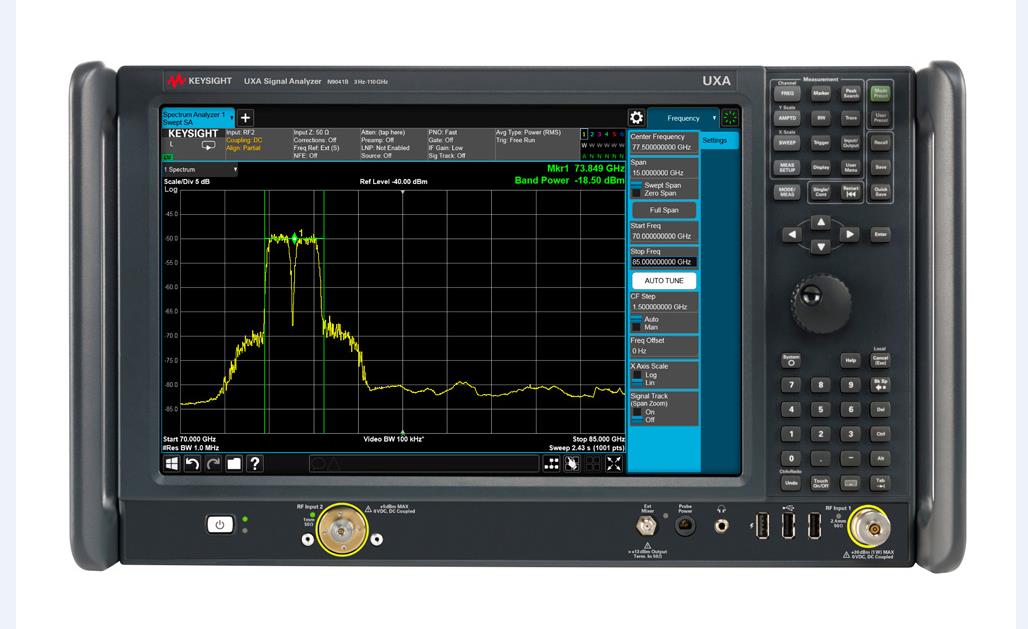Turn Signal Track On
Viewport: 1028px width, 629px height.
[643, 412]
